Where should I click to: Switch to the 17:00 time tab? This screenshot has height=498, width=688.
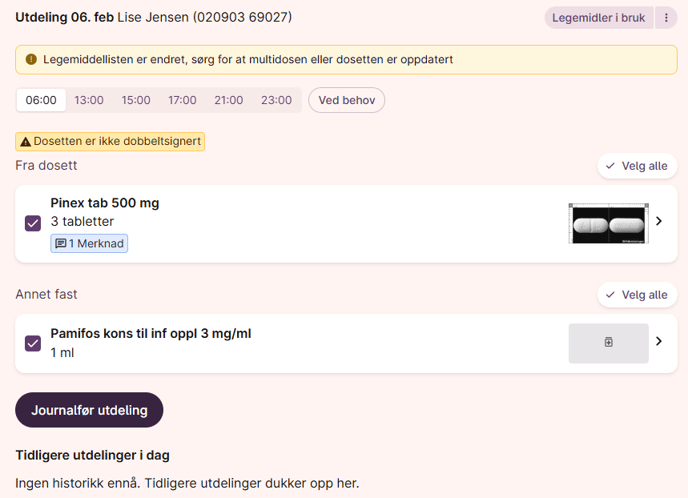(x=183, y=100)
